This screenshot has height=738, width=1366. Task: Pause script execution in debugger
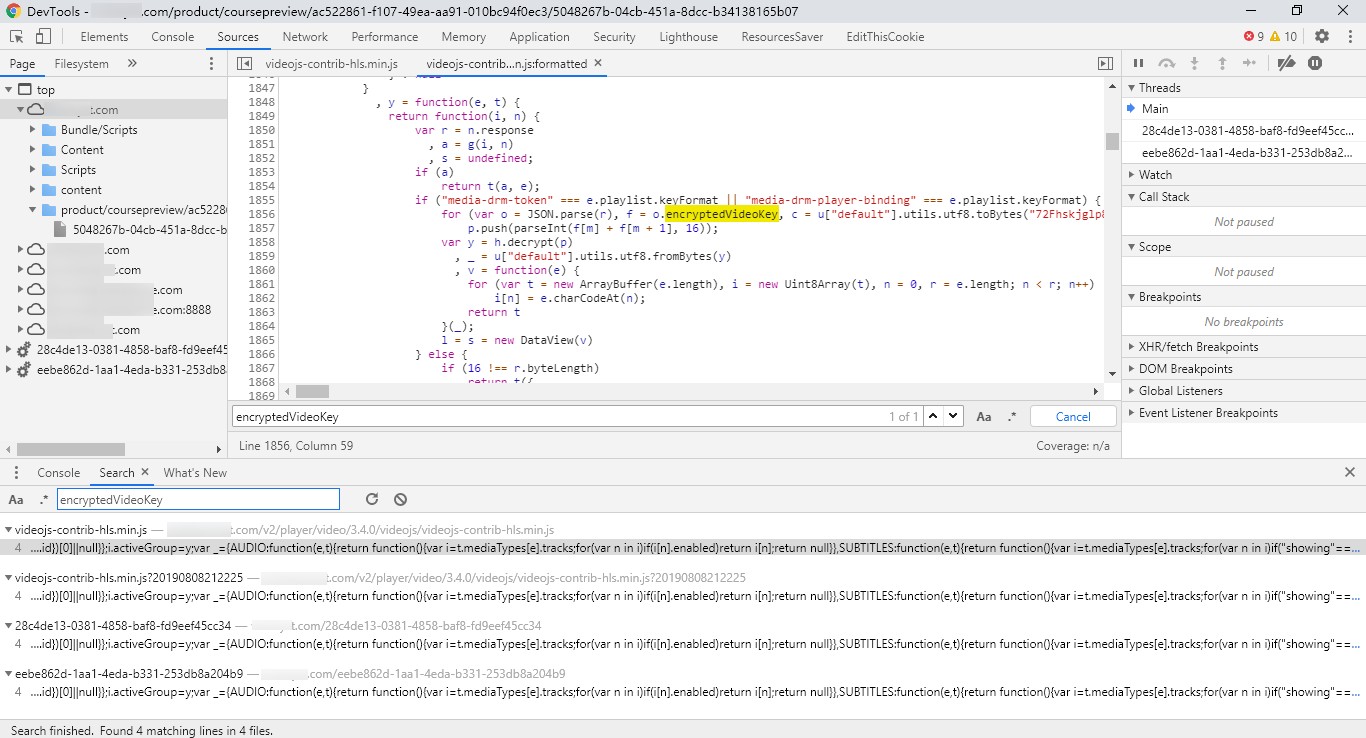1138,63
